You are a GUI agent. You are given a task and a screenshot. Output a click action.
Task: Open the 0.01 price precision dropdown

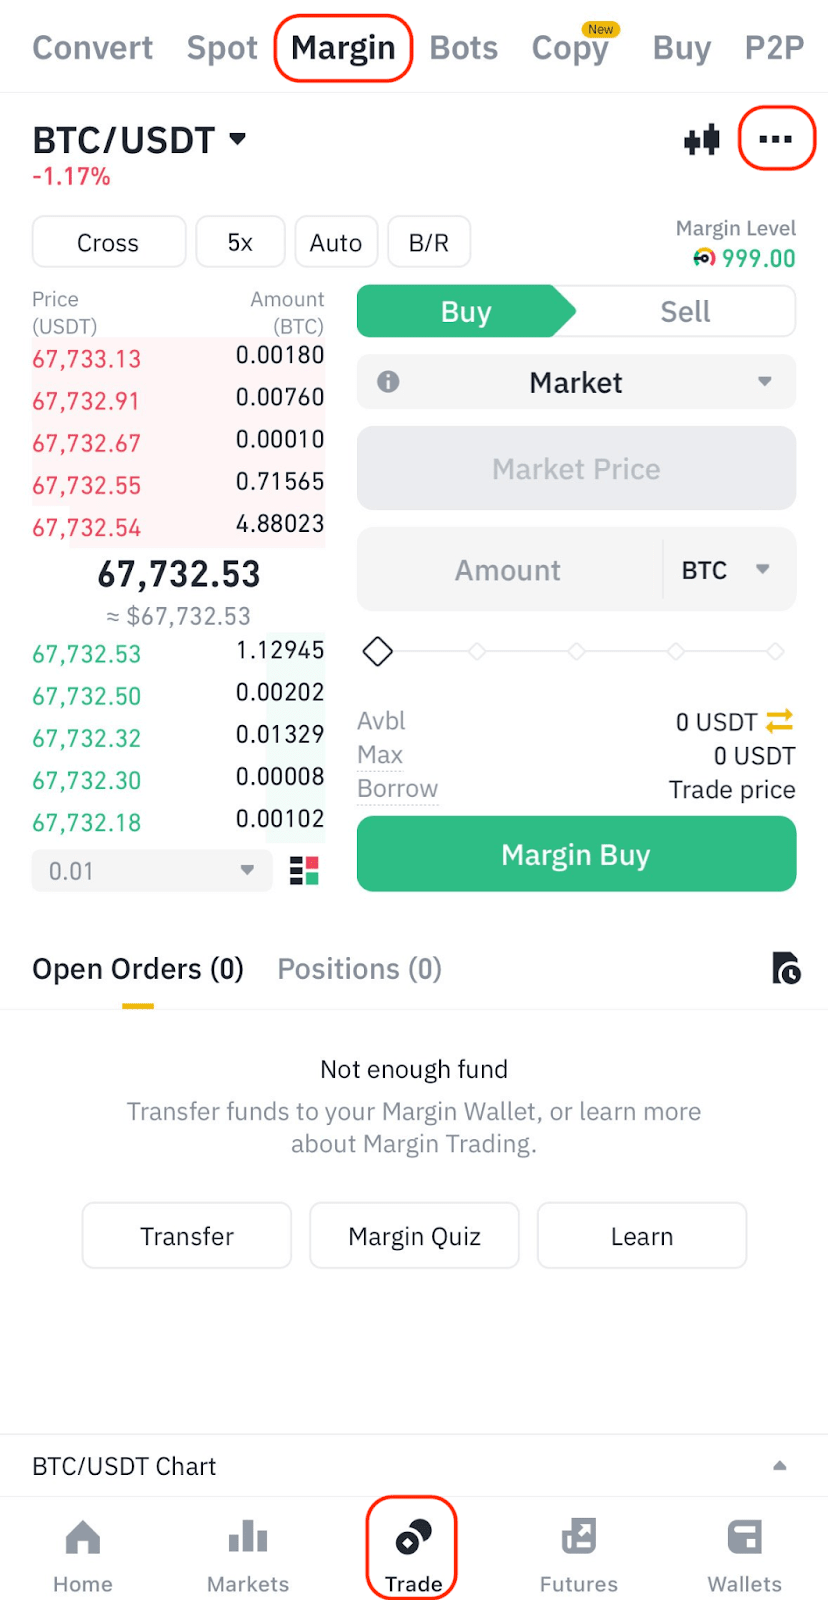coord(152,871)
